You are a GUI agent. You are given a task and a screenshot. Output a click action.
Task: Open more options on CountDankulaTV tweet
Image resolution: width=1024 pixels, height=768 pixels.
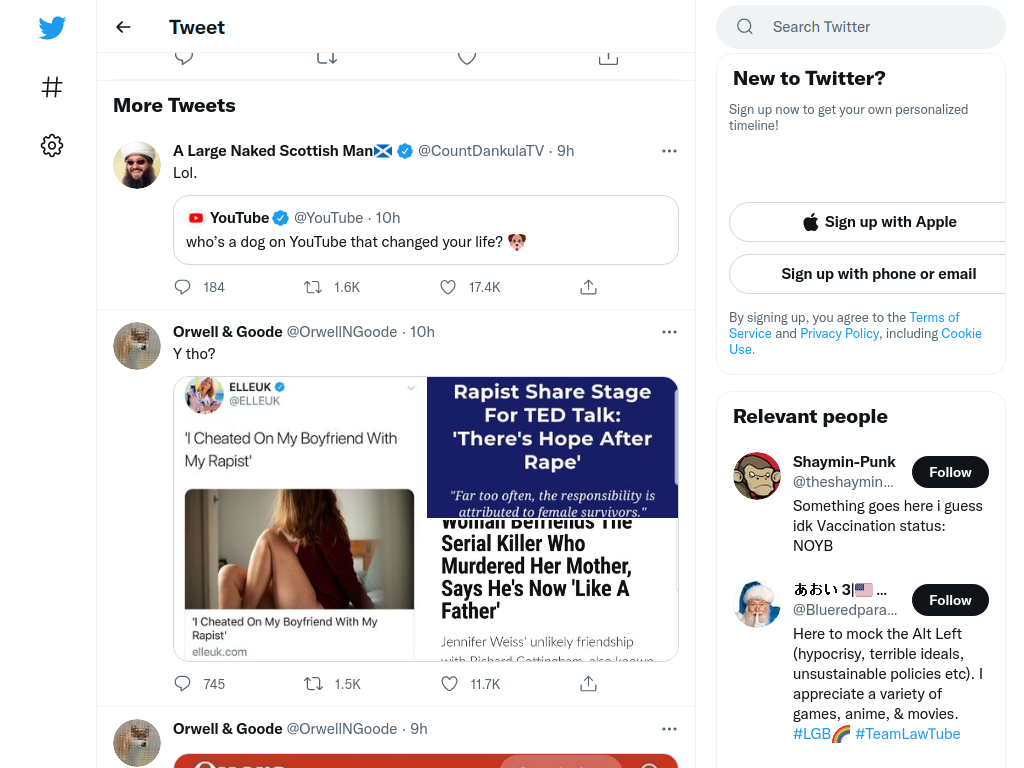coord(669,151)
